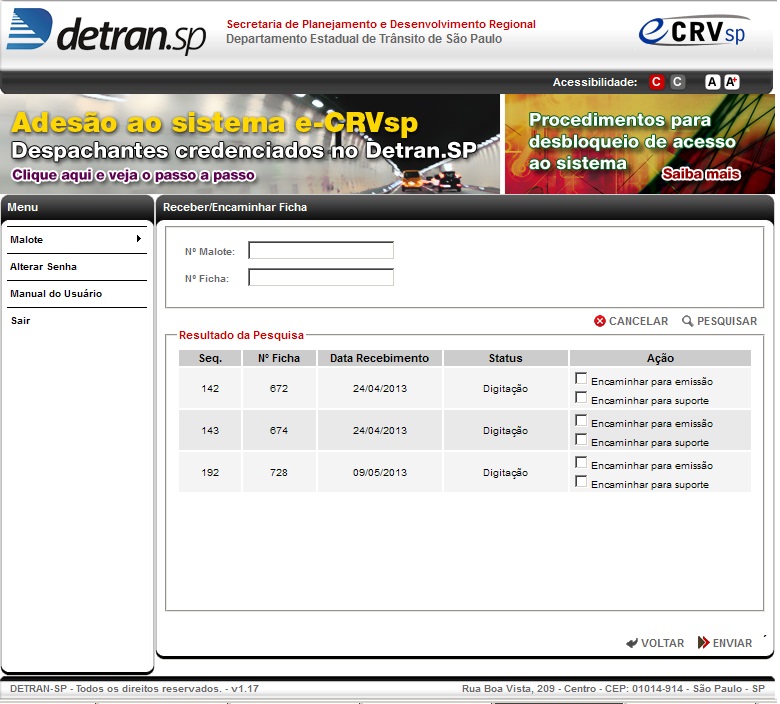Click the Seq. column header
The width and height of the screenshot is (780, 704).
(x=210, y=358)
